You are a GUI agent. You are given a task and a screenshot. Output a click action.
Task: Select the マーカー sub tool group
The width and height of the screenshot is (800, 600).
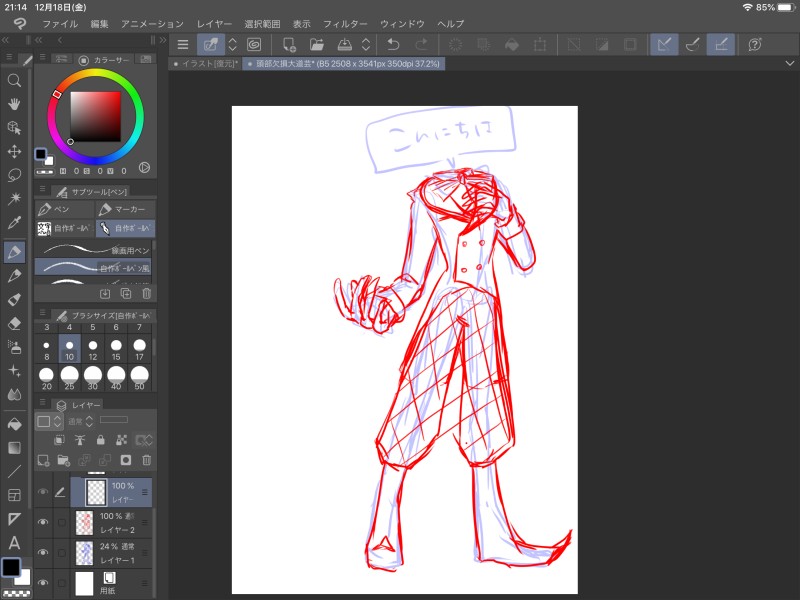(125, 209)
